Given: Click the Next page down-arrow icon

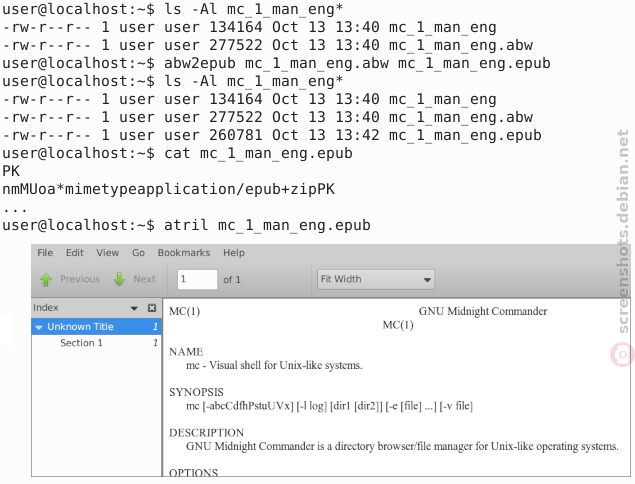Looking at the screenshot, I should point(119,279).
